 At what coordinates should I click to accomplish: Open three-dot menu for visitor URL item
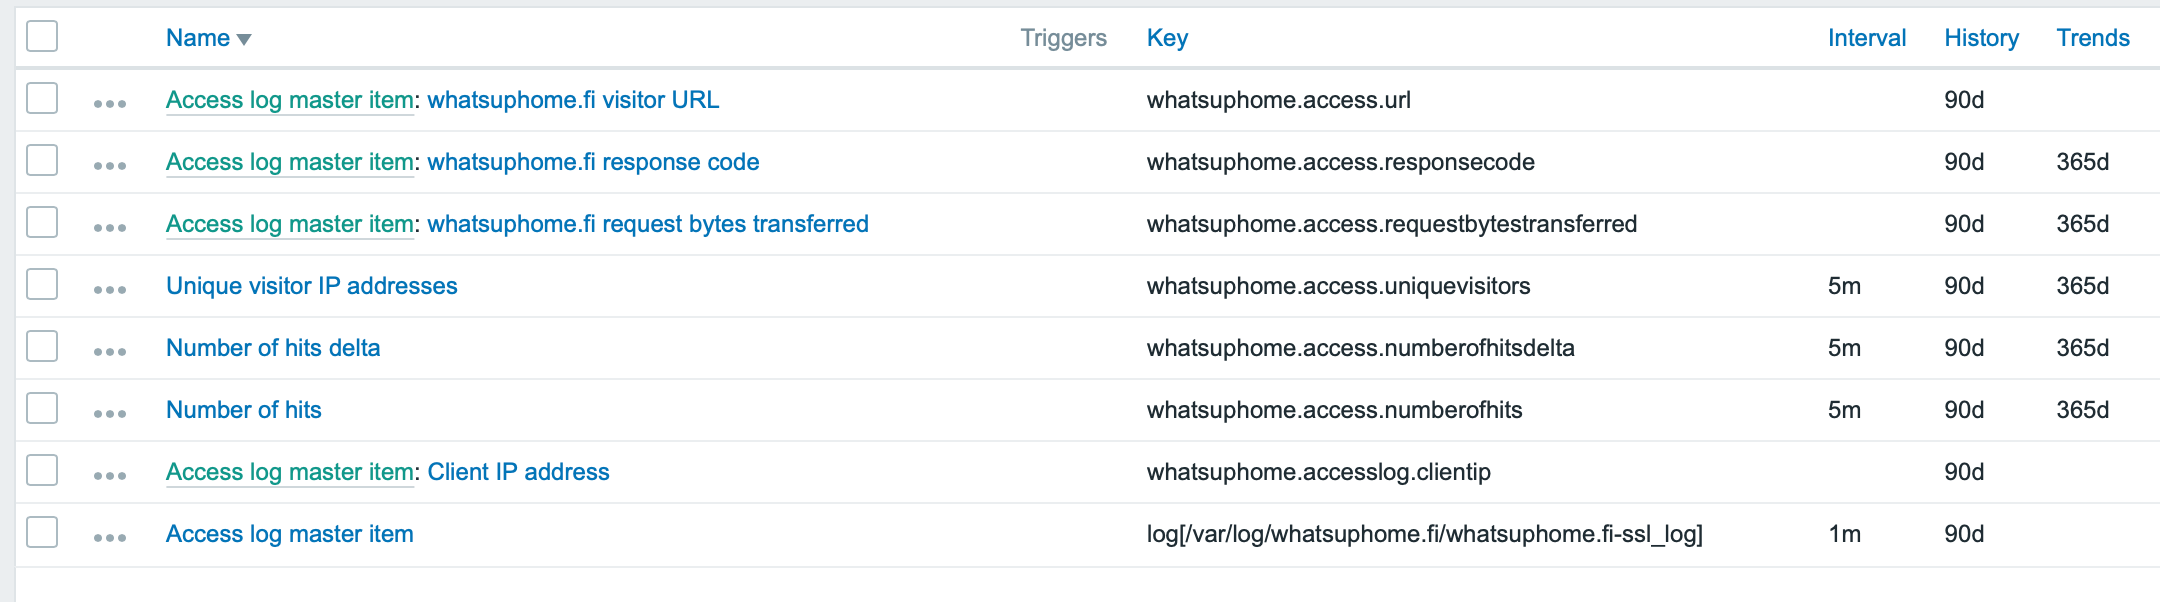coord(110,103)
